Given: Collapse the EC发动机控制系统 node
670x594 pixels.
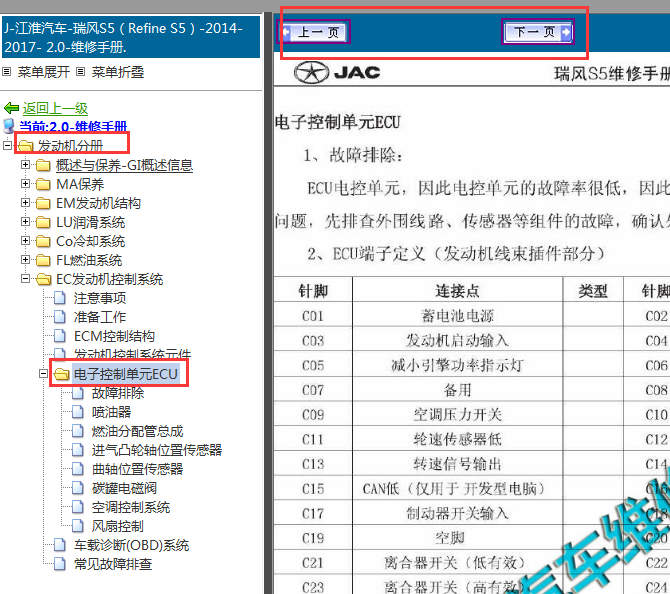Looking at the screenshot, I should click(25, 279).
